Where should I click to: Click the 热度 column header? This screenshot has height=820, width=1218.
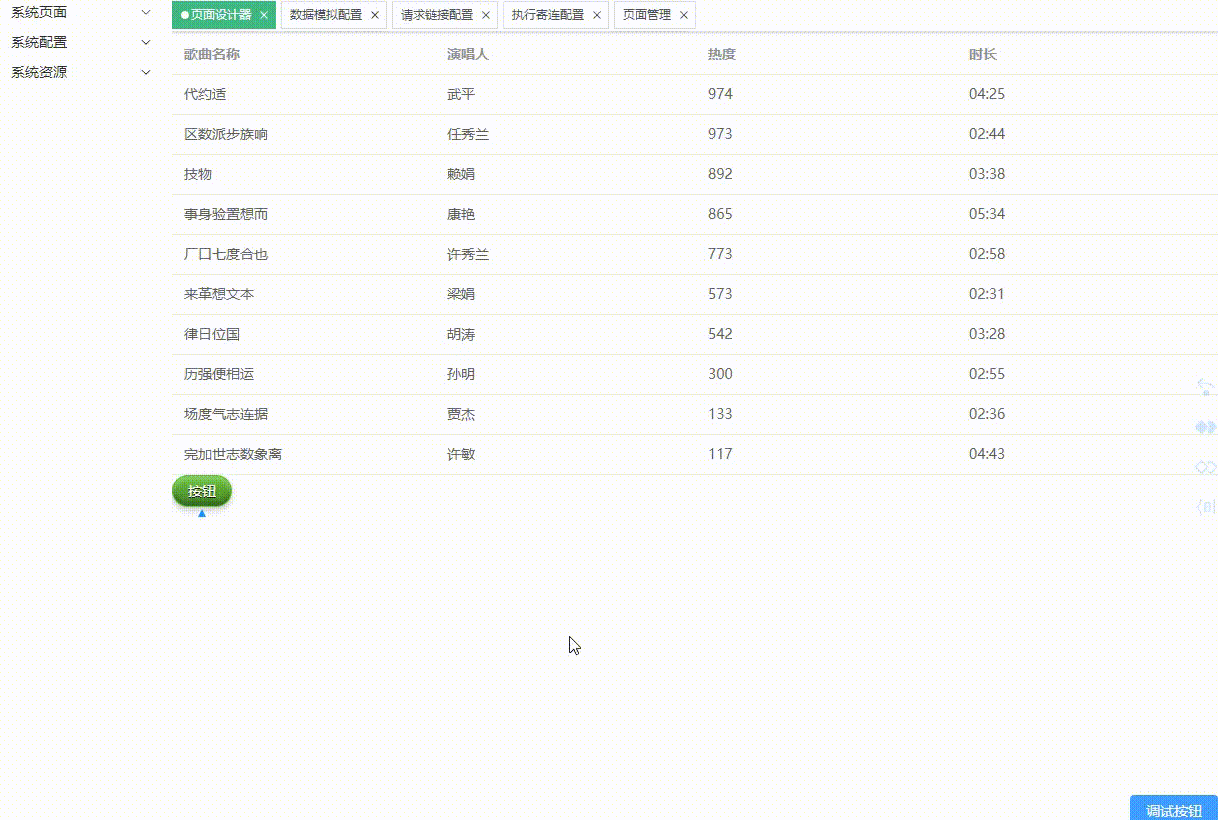click(x=720, y=54)
